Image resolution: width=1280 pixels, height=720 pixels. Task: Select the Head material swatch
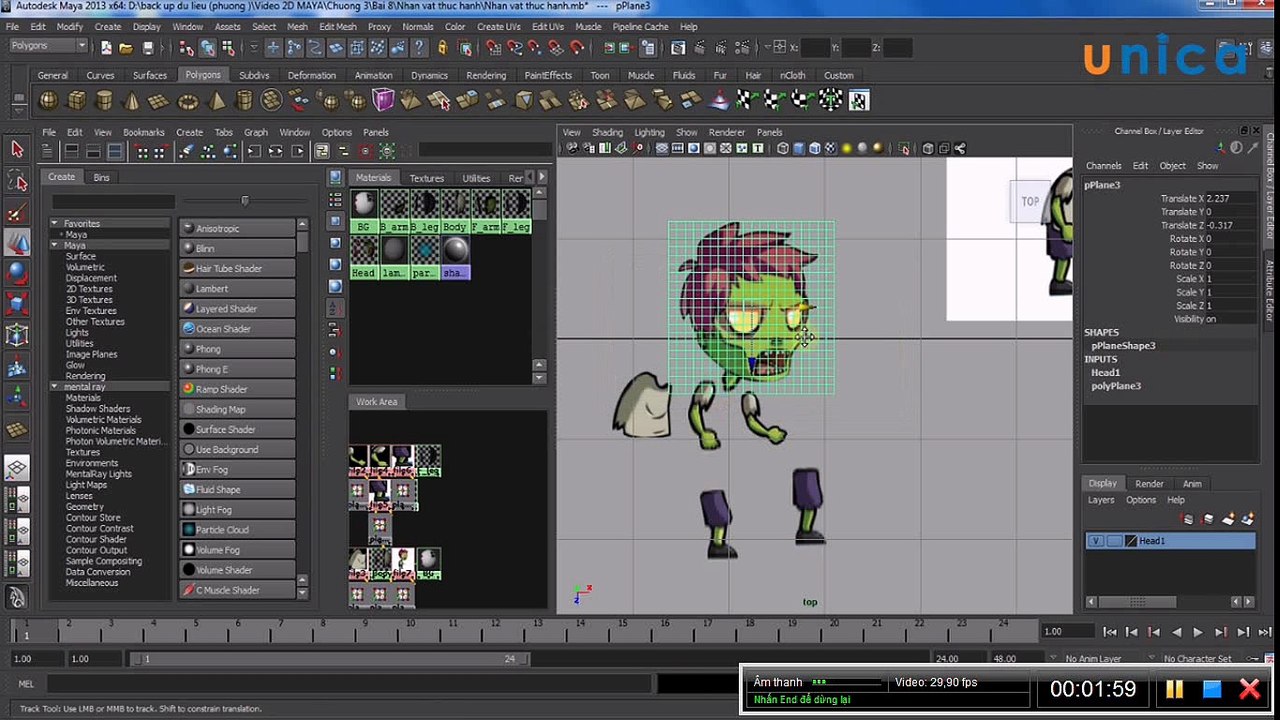[364, 250]
